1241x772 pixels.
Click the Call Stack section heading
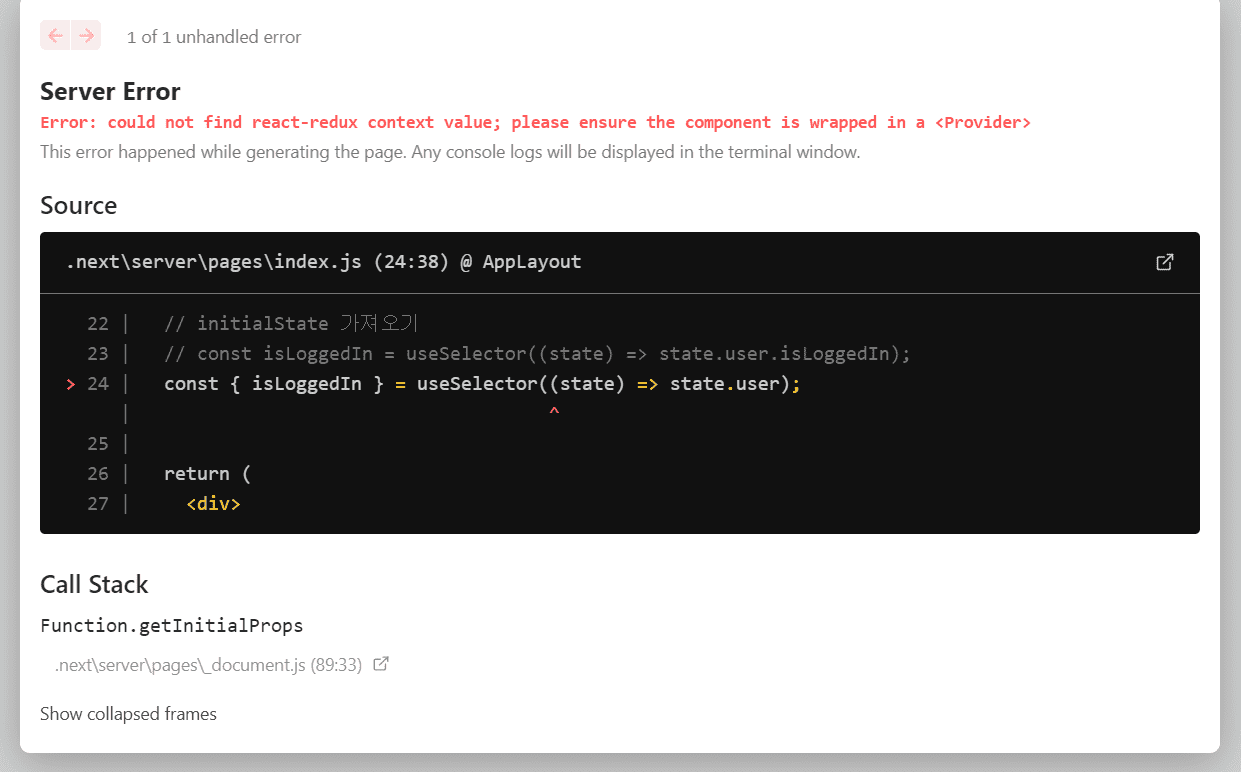pyautogui.click(x=94, y=585)
